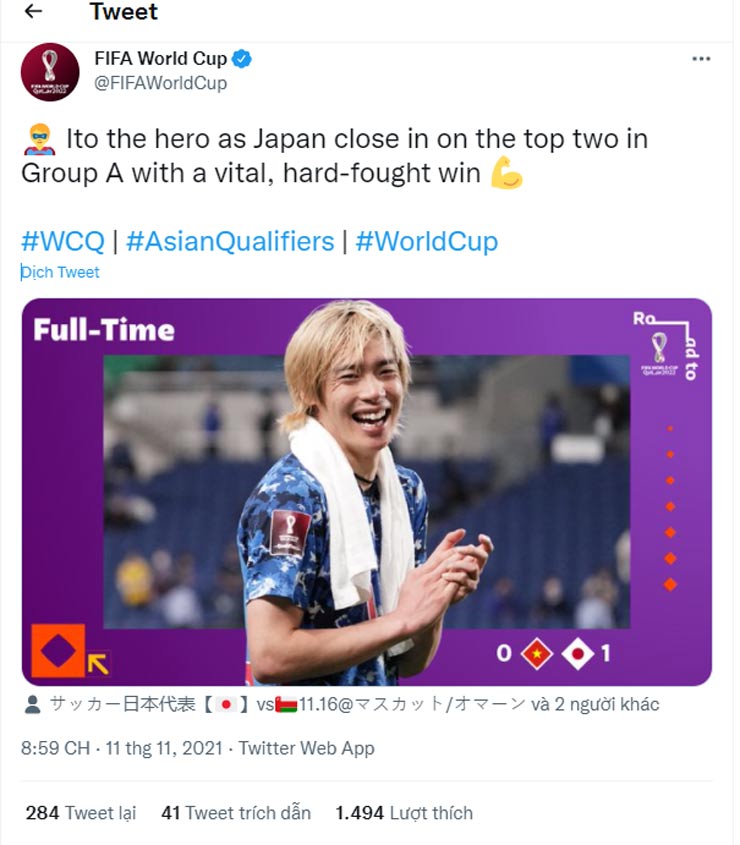Screen dimensions: 740x845
Task: Open the @FIFAWorldCup handle link
Action: (160, 83)
